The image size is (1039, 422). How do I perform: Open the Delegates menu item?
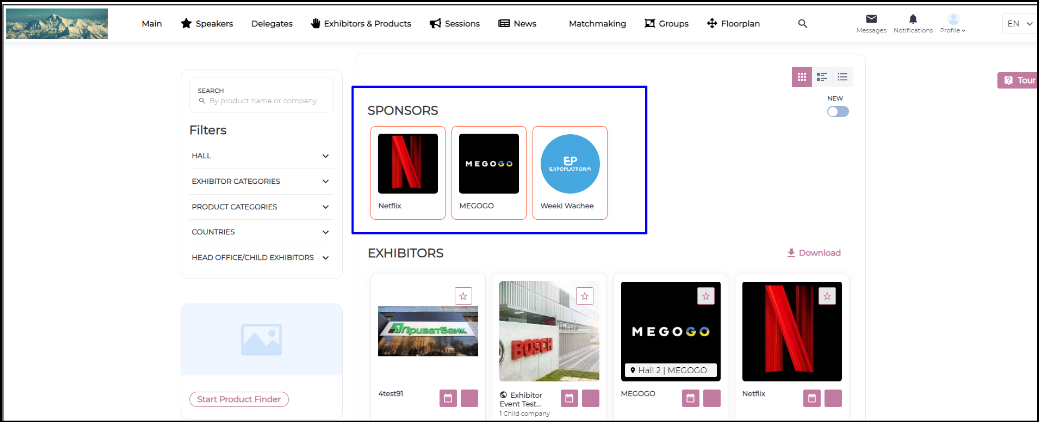[x=272, y=24]
